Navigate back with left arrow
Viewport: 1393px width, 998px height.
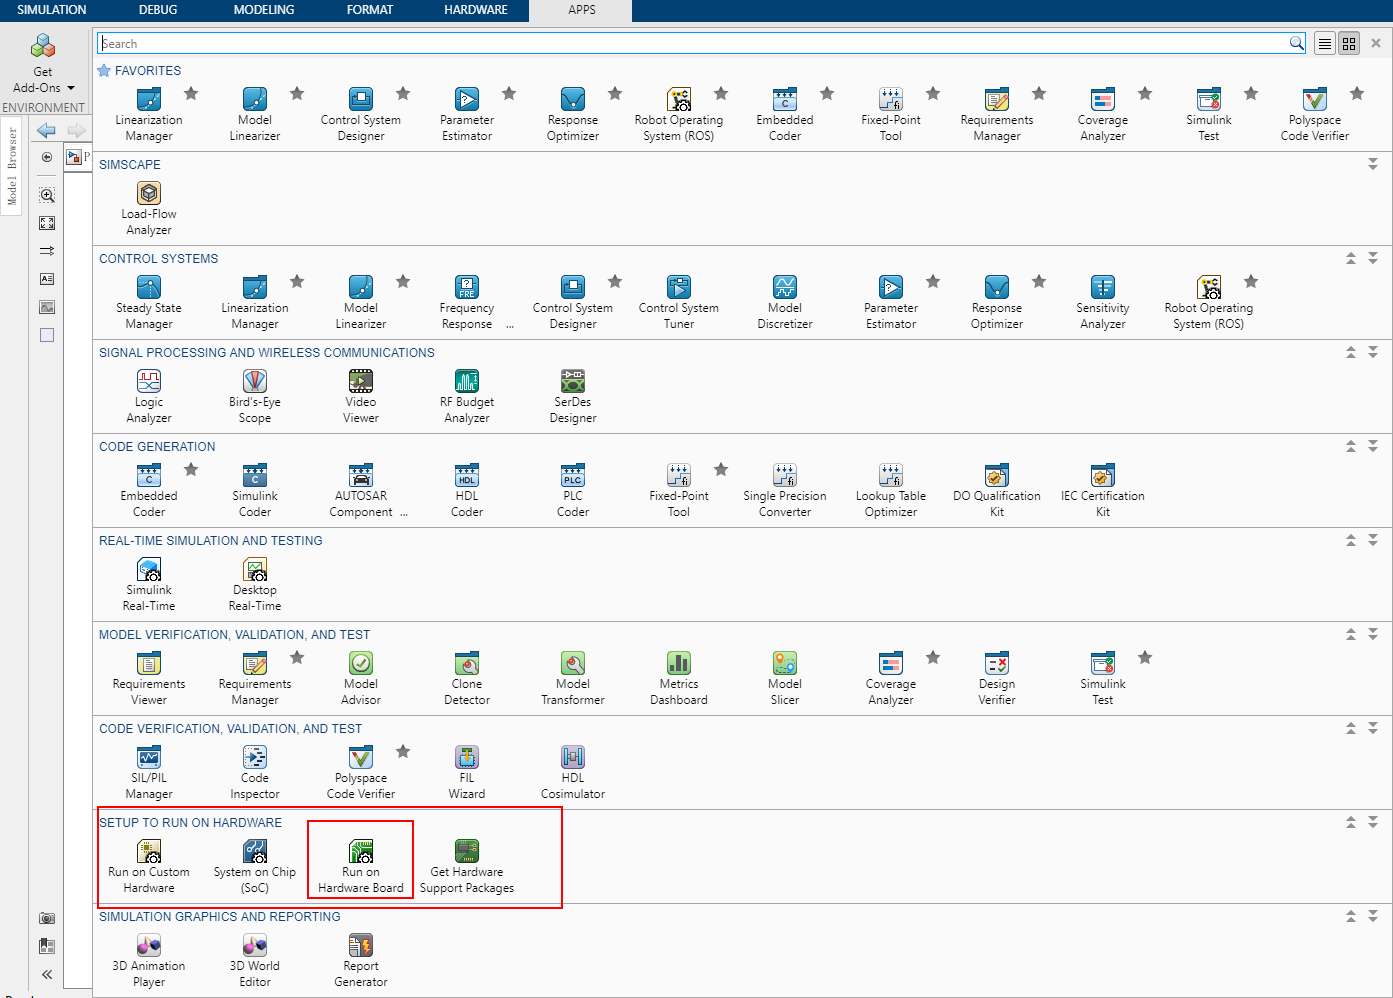[46, 130]
